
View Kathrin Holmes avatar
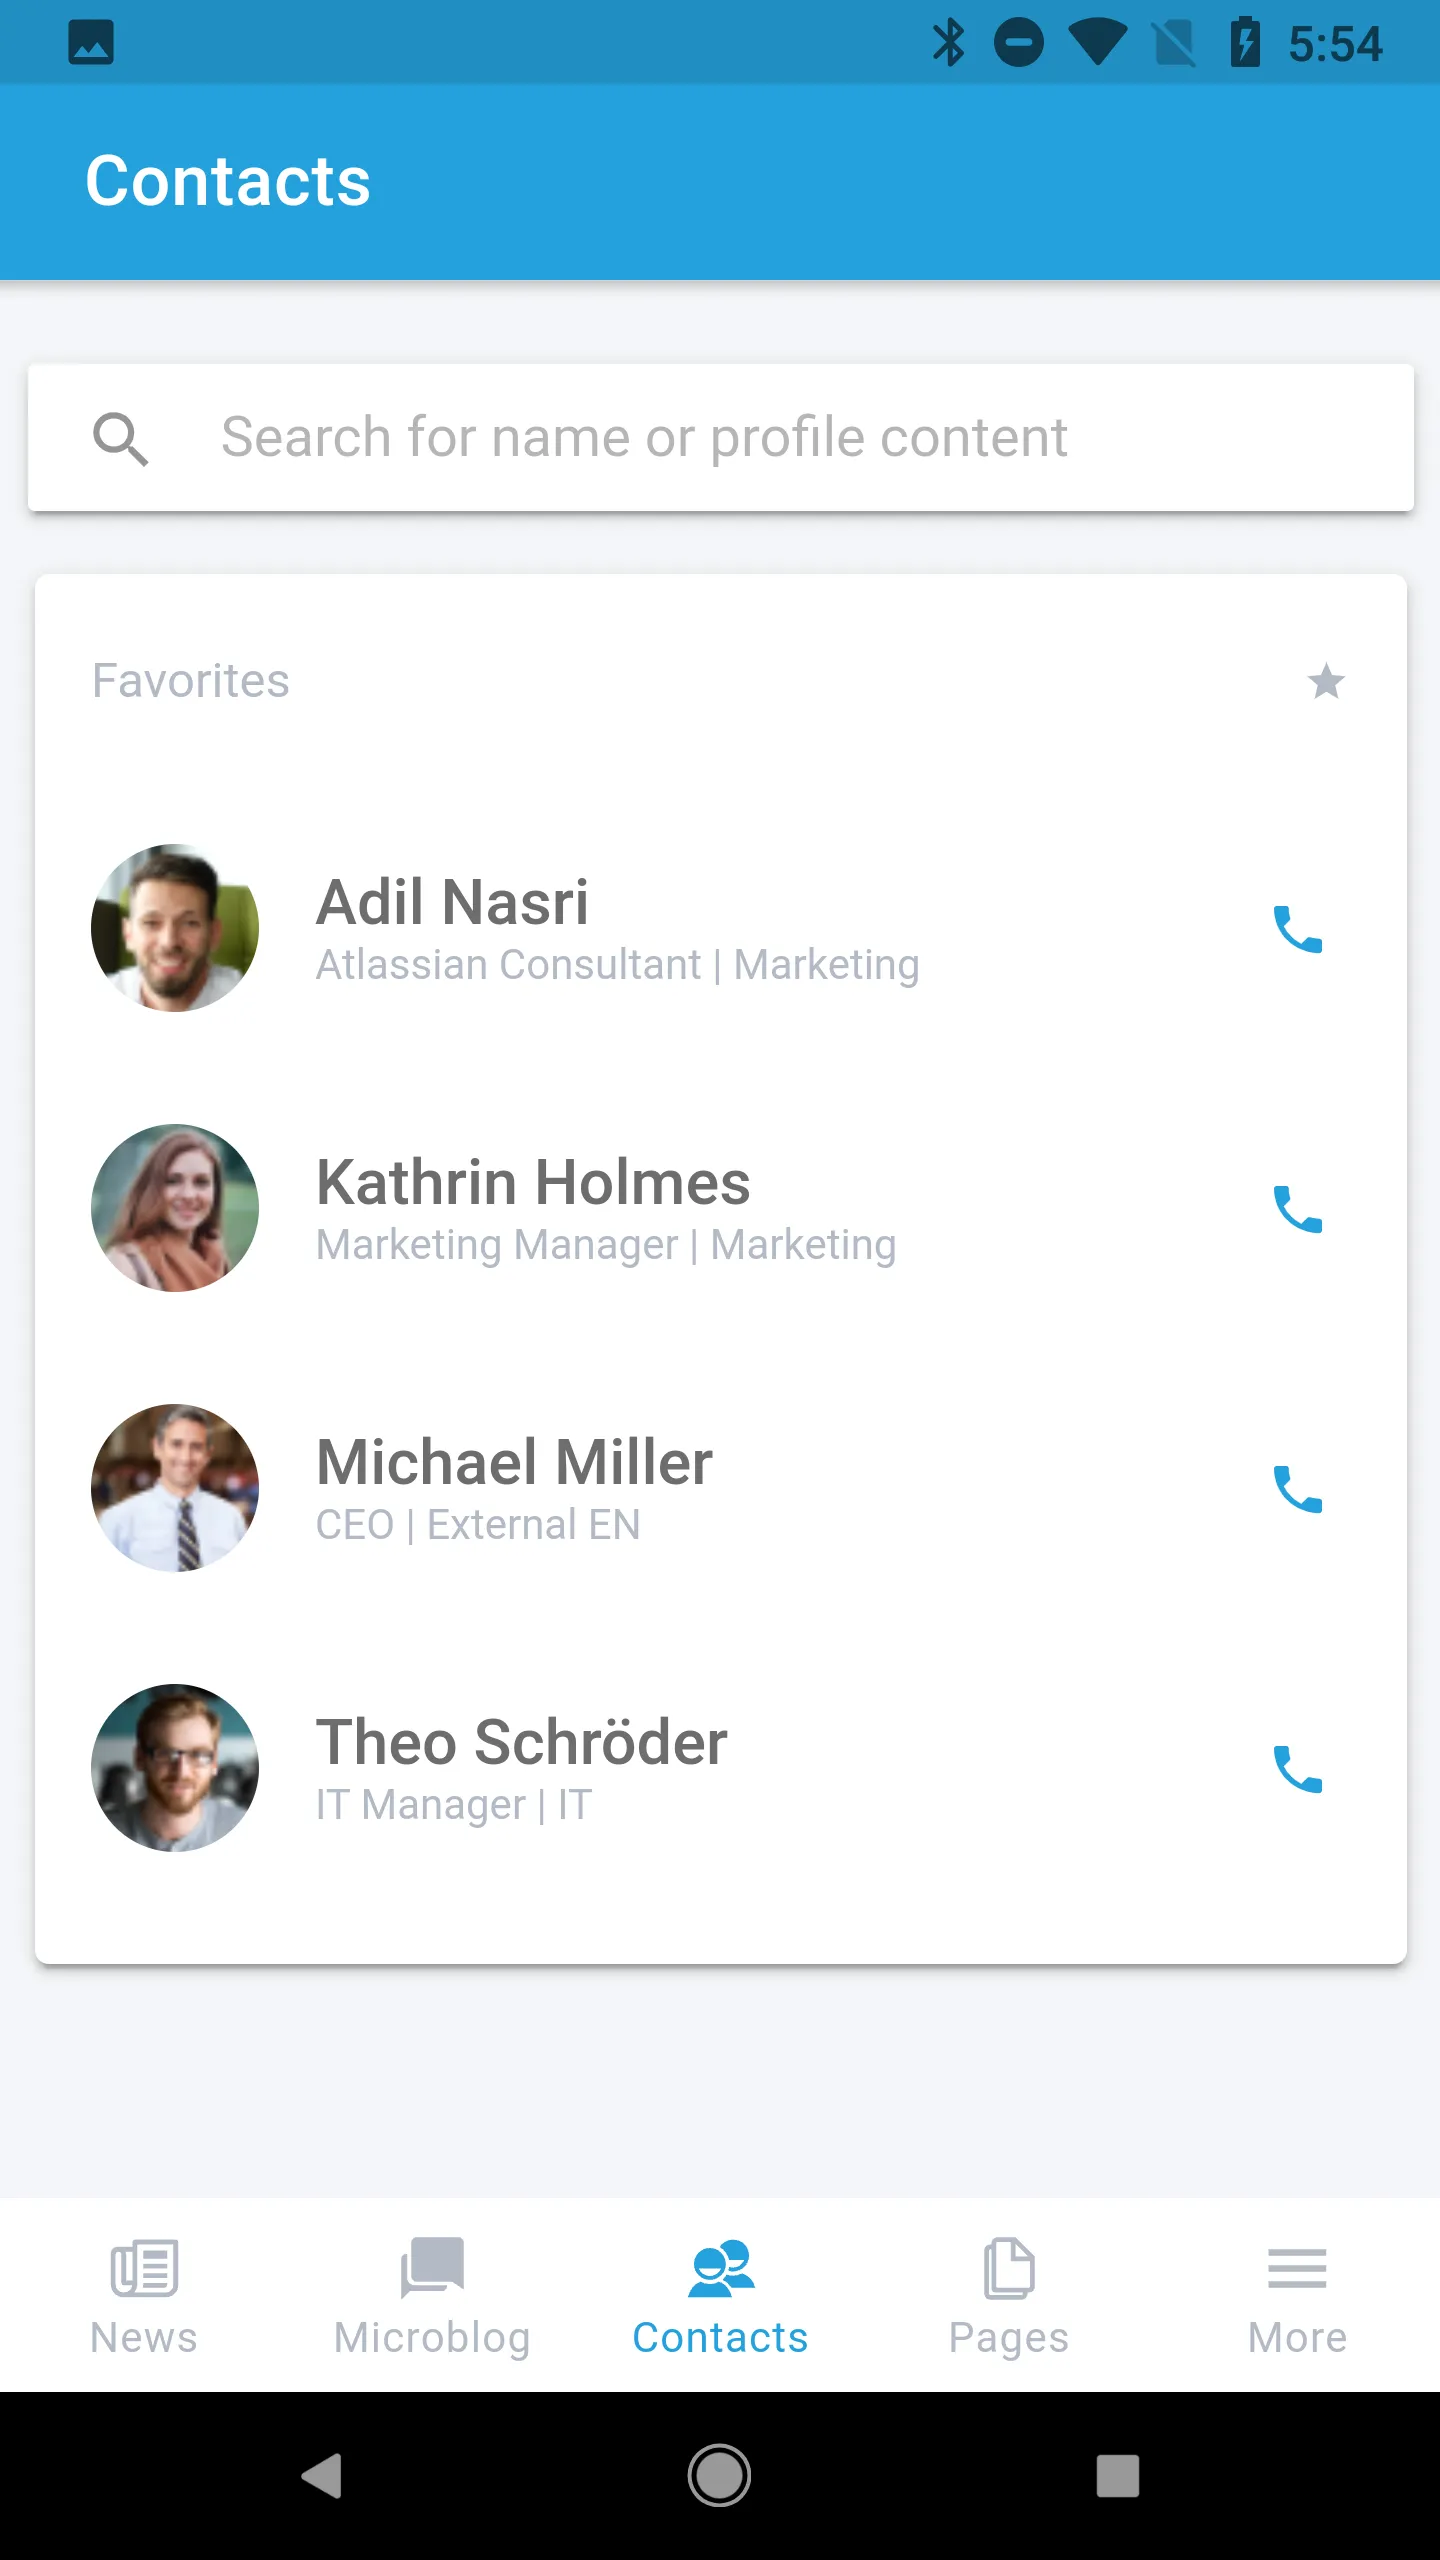click(x=175, y=1208)
